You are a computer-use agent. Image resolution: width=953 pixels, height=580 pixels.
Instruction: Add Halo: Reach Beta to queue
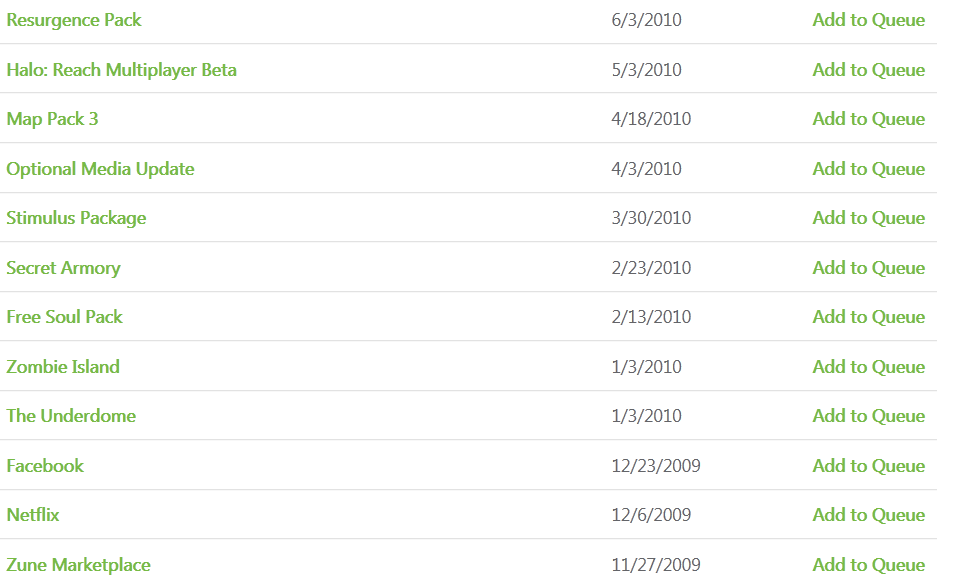(868, 70)
